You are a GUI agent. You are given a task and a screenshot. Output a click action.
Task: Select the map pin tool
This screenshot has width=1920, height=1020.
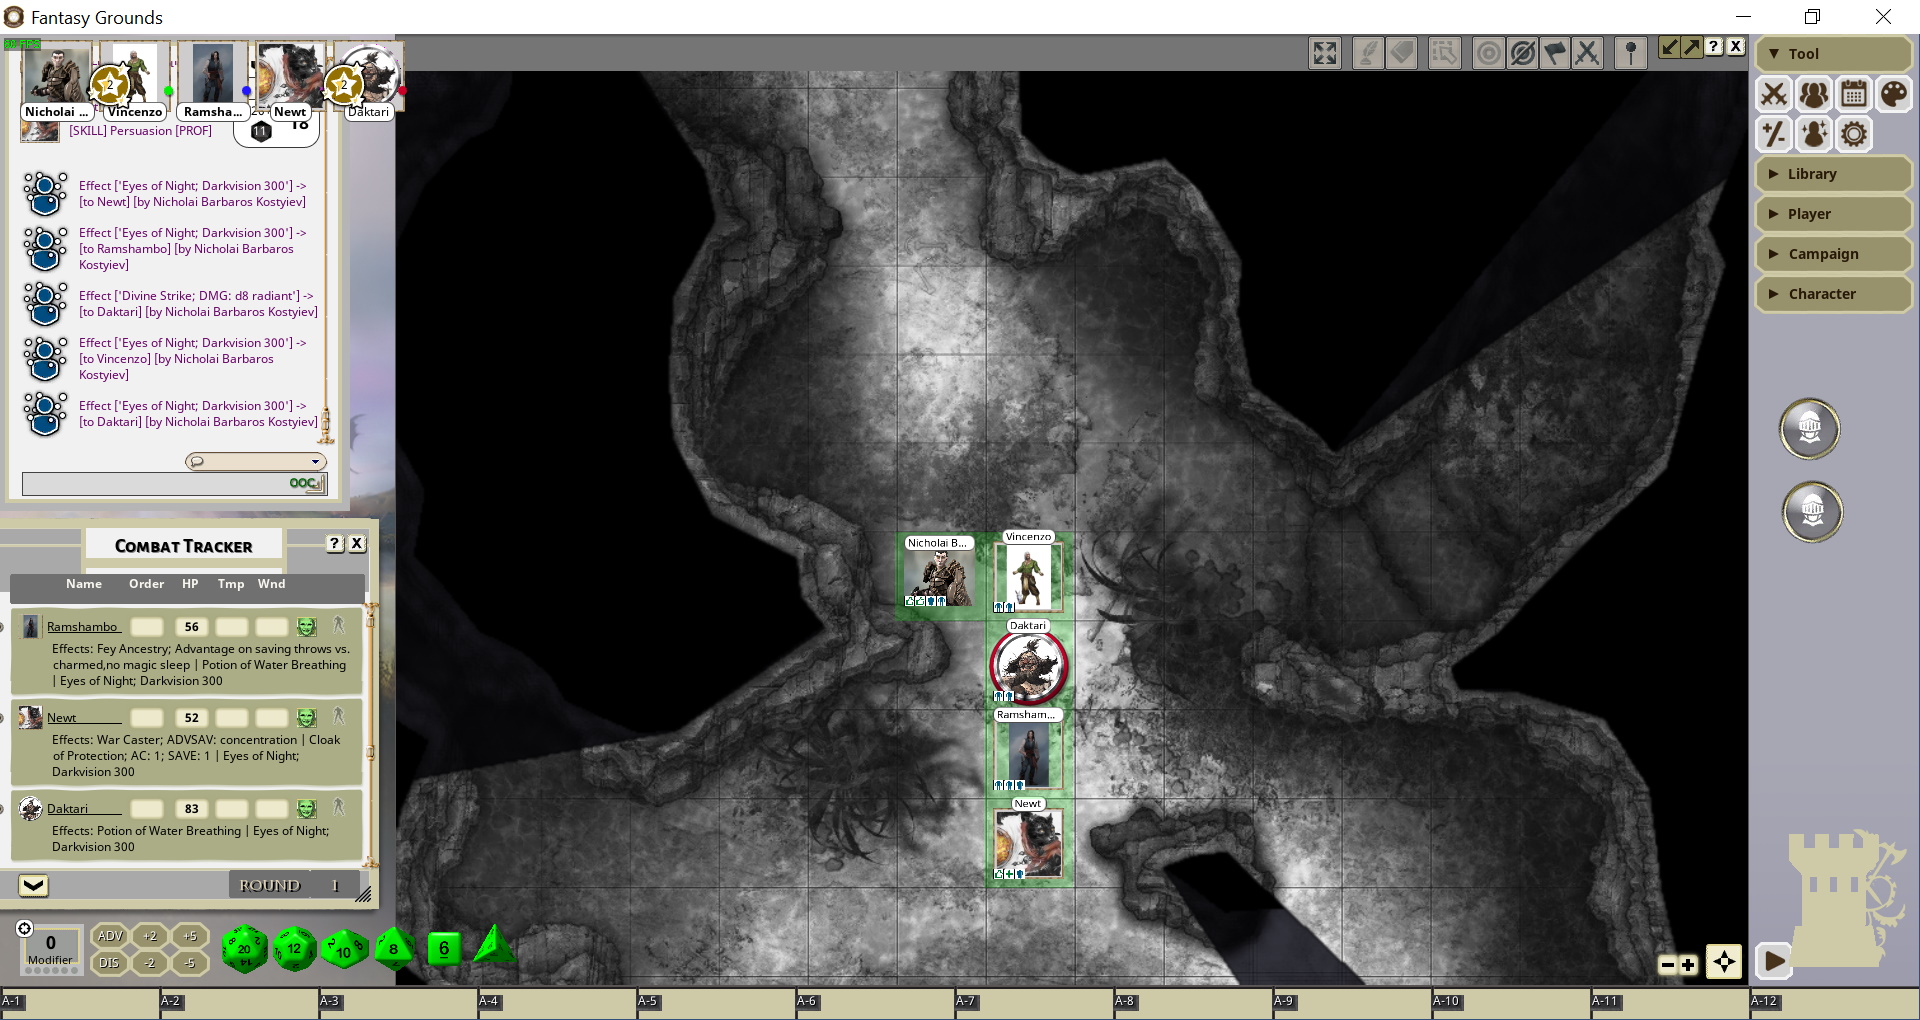(1631, 53)
